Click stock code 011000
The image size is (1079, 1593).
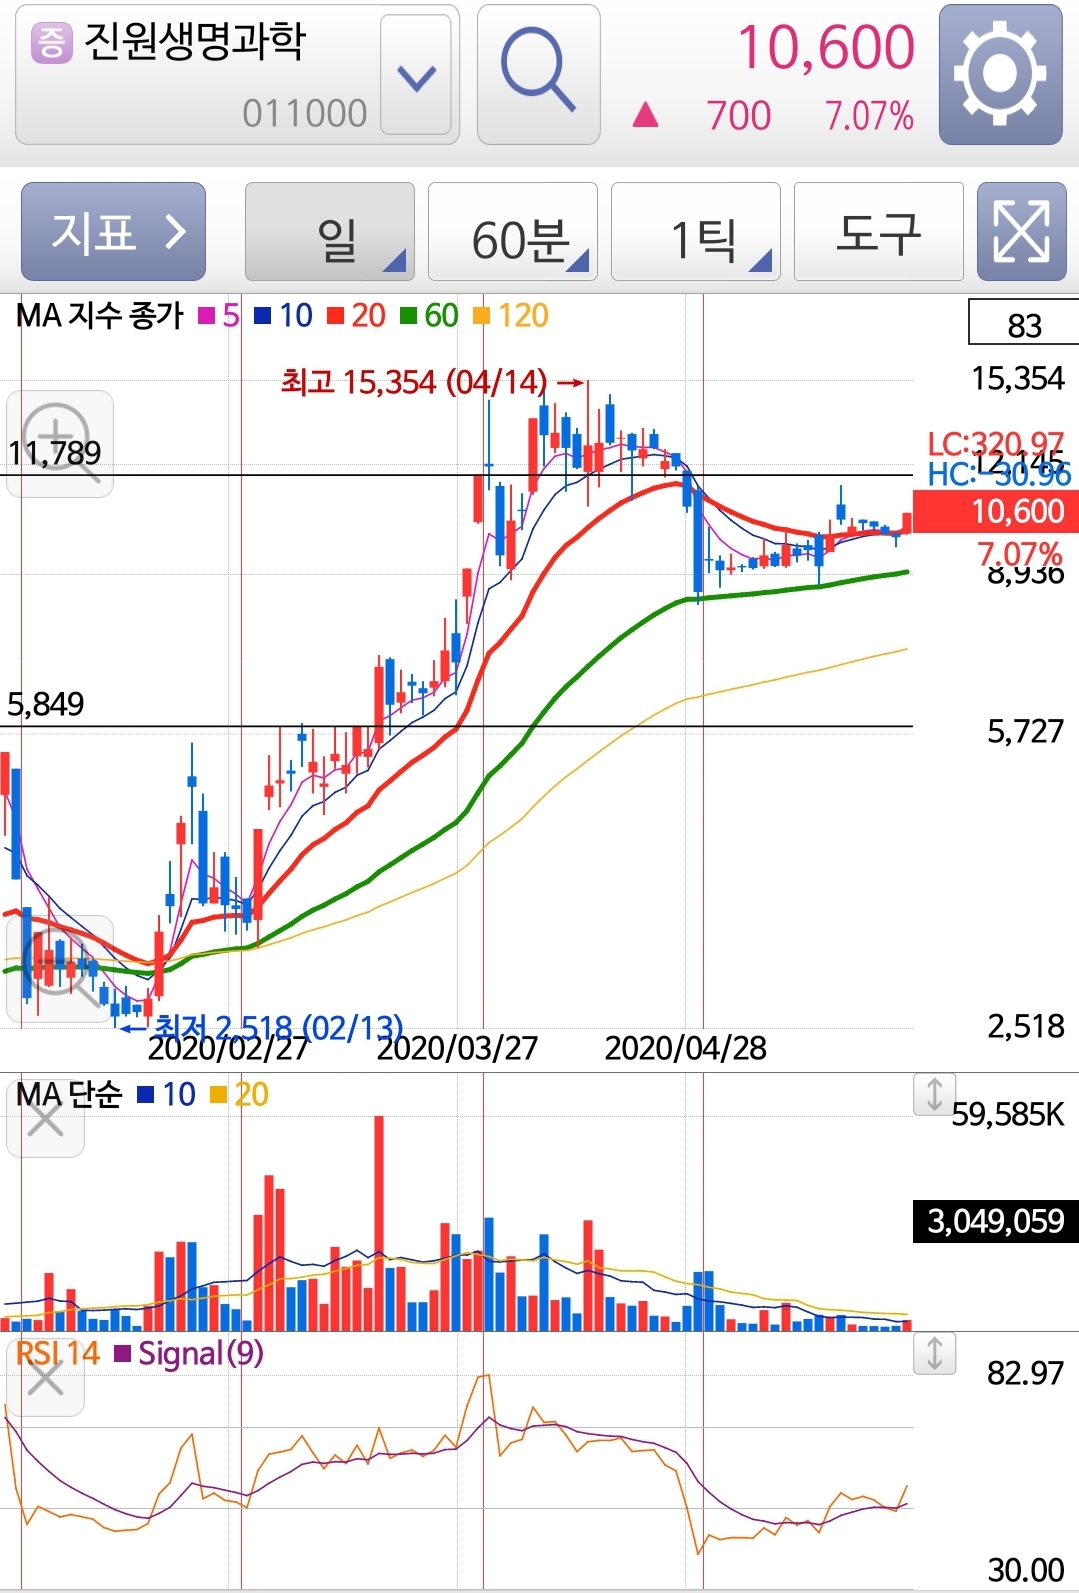pos(304,113)
